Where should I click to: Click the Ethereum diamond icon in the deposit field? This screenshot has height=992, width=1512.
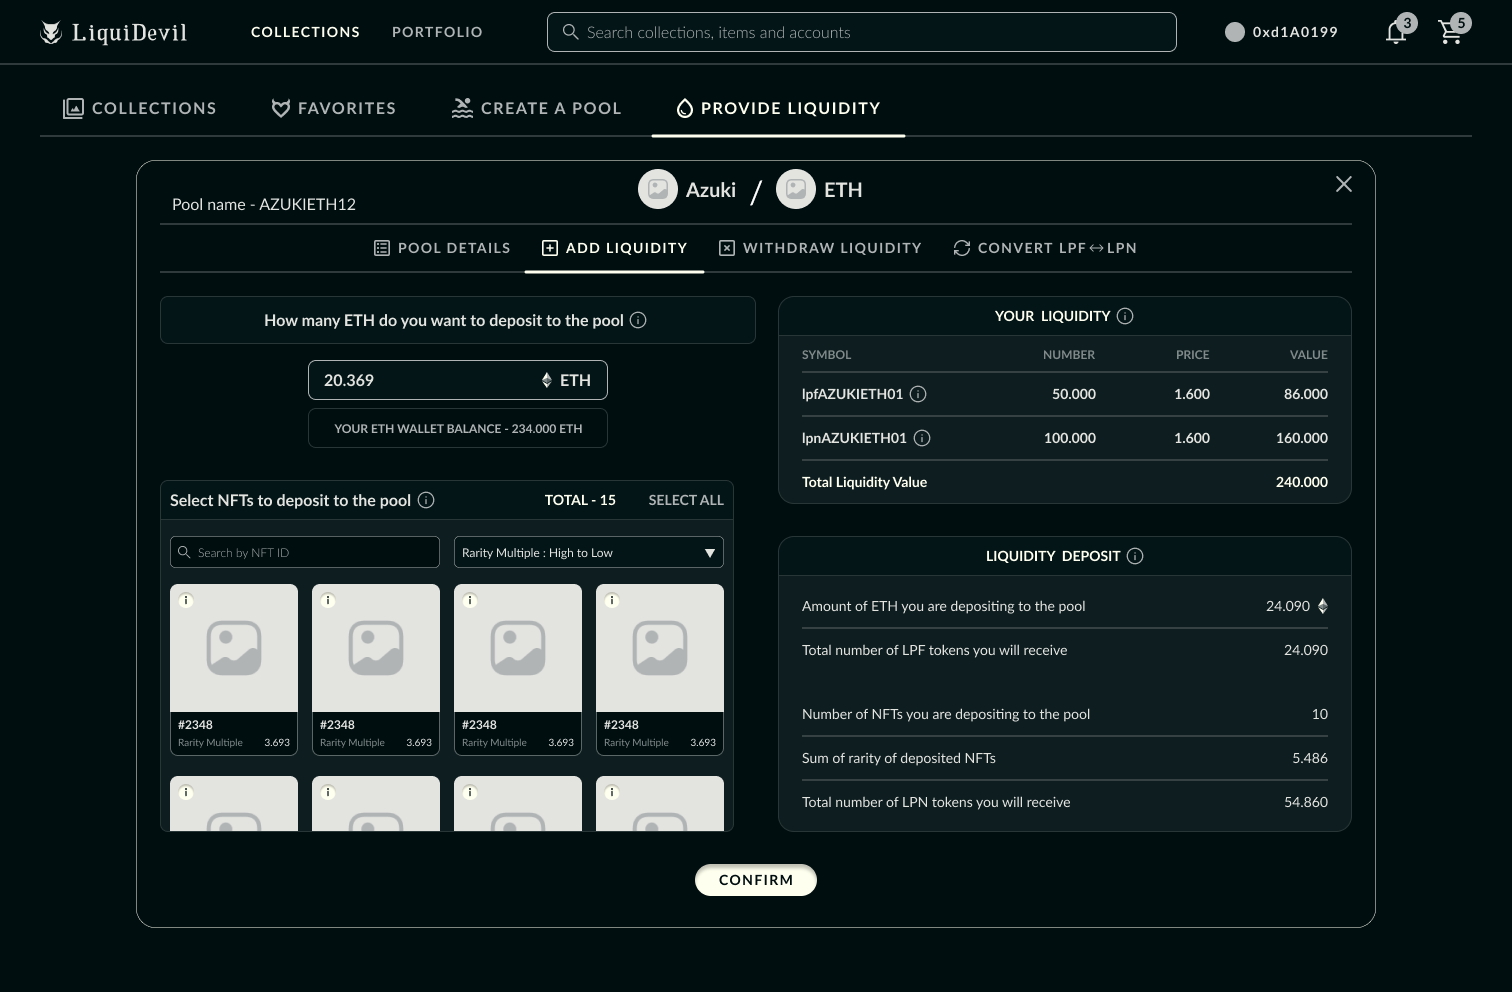click(547, 380)
